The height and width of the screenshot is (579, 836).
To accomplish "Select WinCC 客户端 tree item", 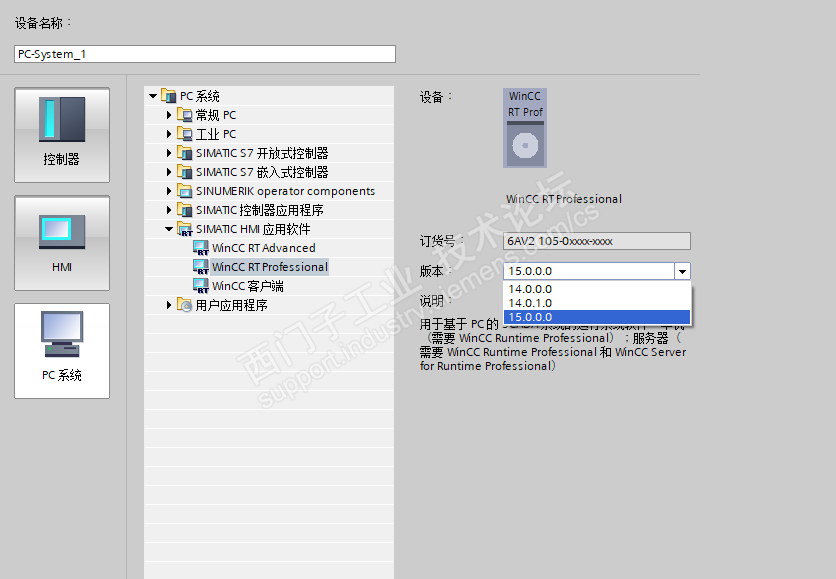I will (x=247, y=286).
